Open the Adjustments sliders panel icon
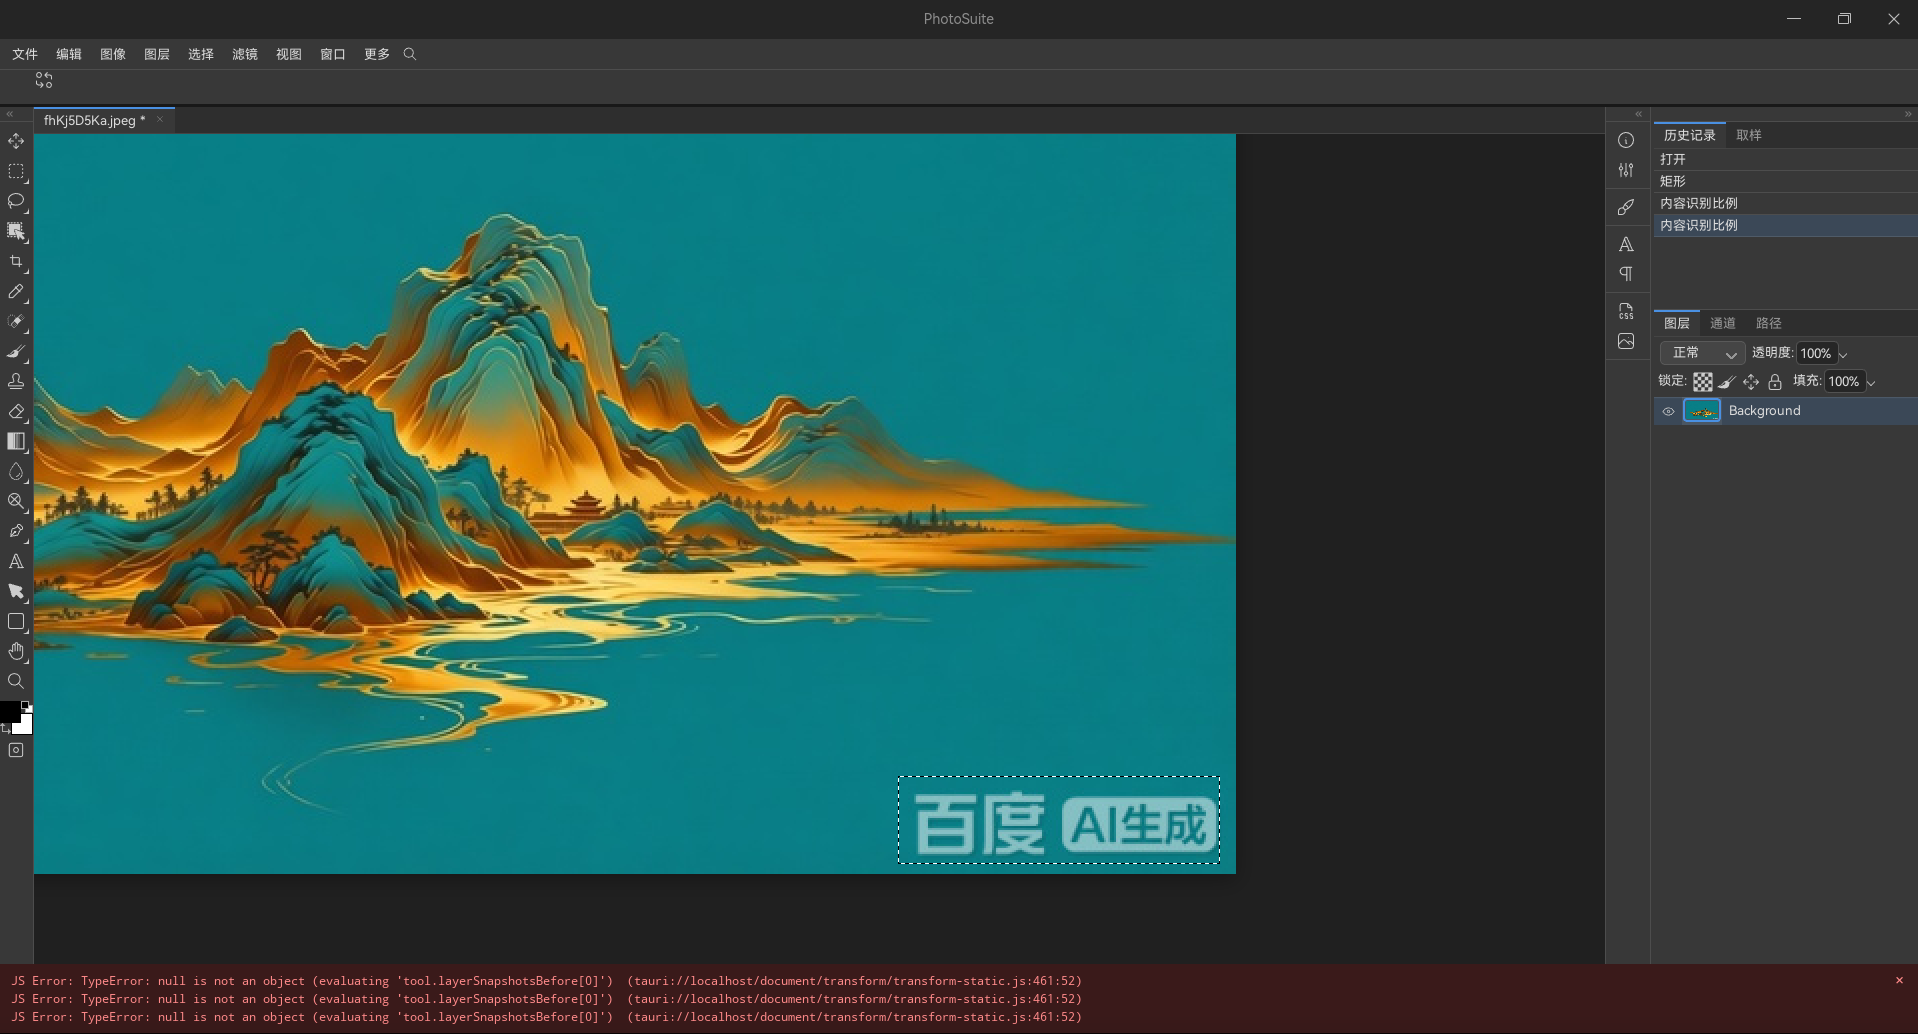The height and width of the screenshot is (1034, 1918). pos(1626,170)
